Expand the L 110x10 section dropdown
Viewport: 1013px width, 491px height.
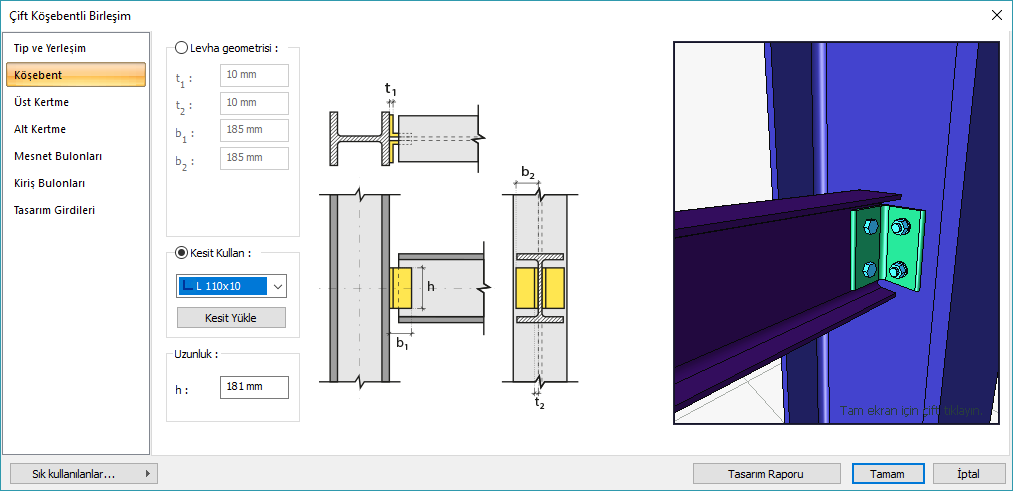tap(278, 287)
